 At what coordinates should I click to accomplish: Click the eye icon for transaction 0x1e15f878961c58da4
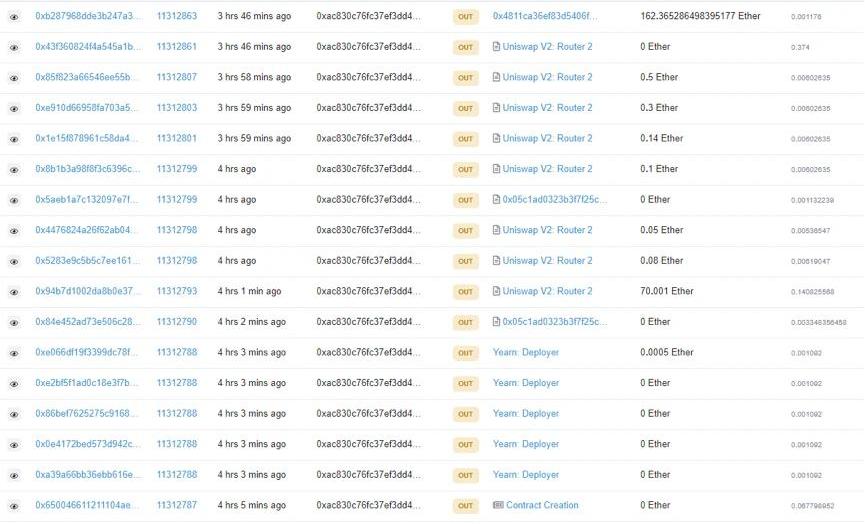(x=14, y=139)
